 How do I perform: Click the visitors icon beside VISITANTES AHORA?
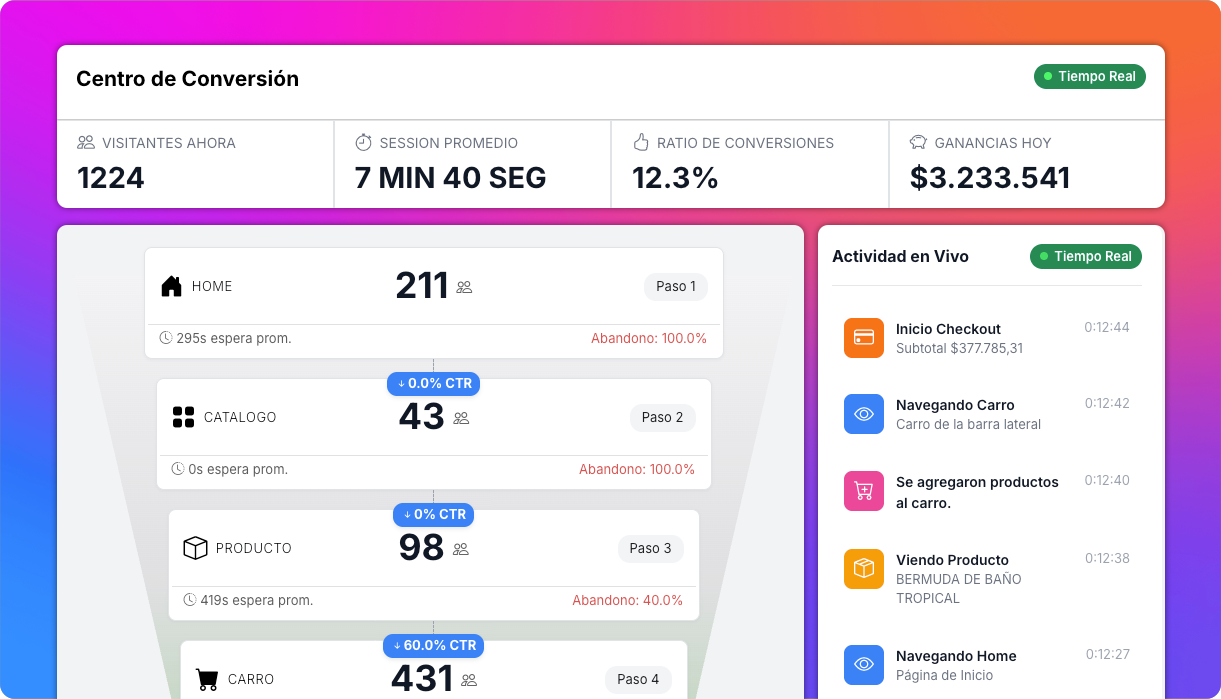tap(86, 143)
